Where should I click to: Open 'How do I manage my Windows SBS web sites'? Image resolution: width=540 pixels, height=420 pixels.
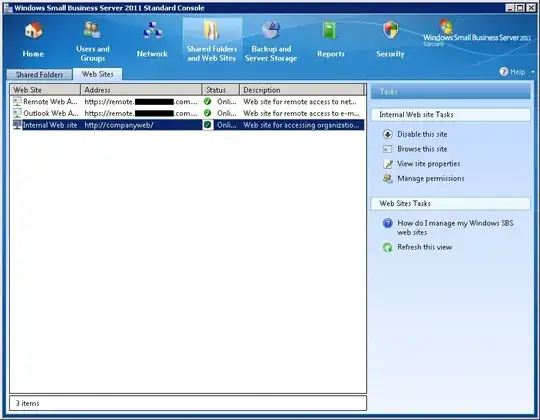pos(455,228)
